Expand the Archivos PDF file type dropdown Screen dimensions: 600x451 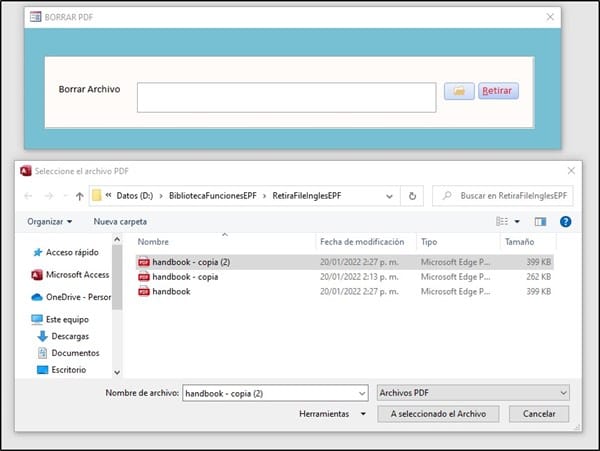click(474, 393)
